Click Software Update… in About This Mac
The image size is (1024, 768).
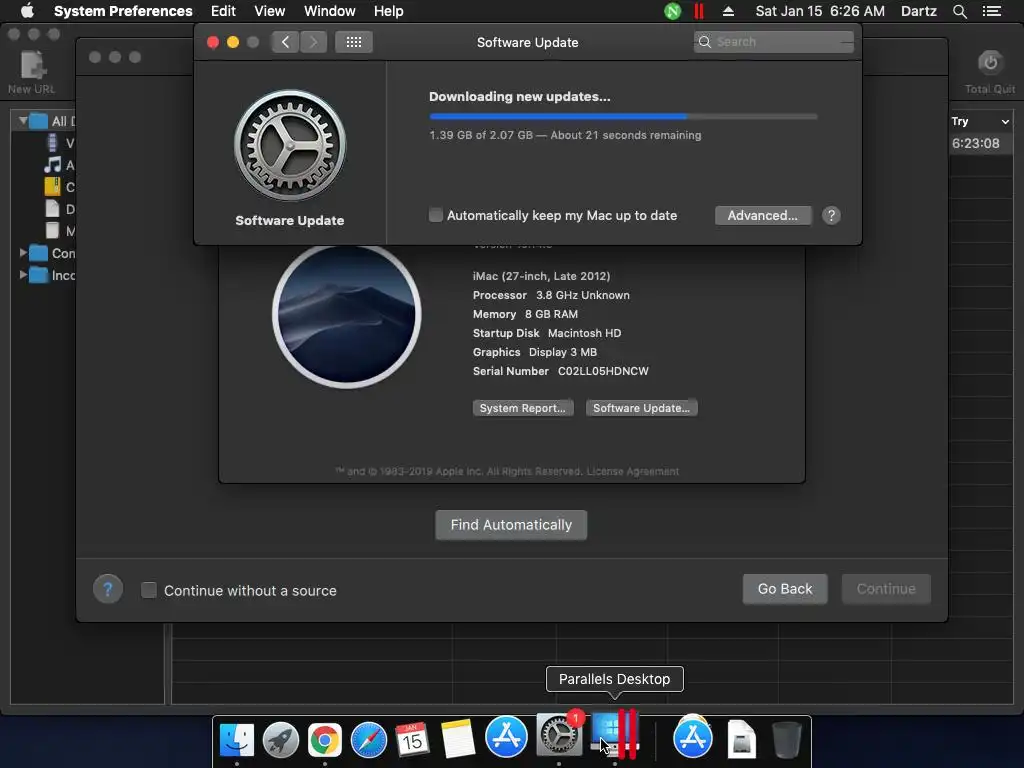[641, 408]
